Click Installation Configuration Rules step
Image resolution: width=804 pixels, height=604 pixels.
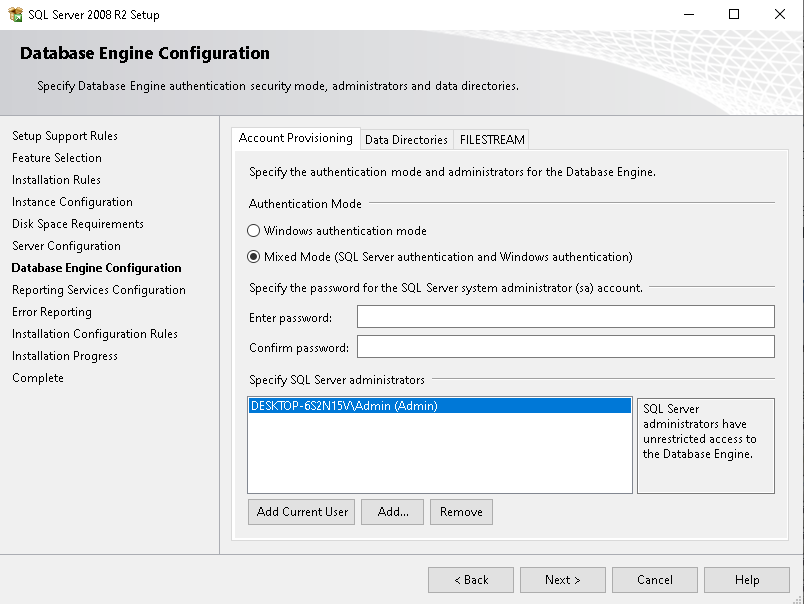coord(95,334)
